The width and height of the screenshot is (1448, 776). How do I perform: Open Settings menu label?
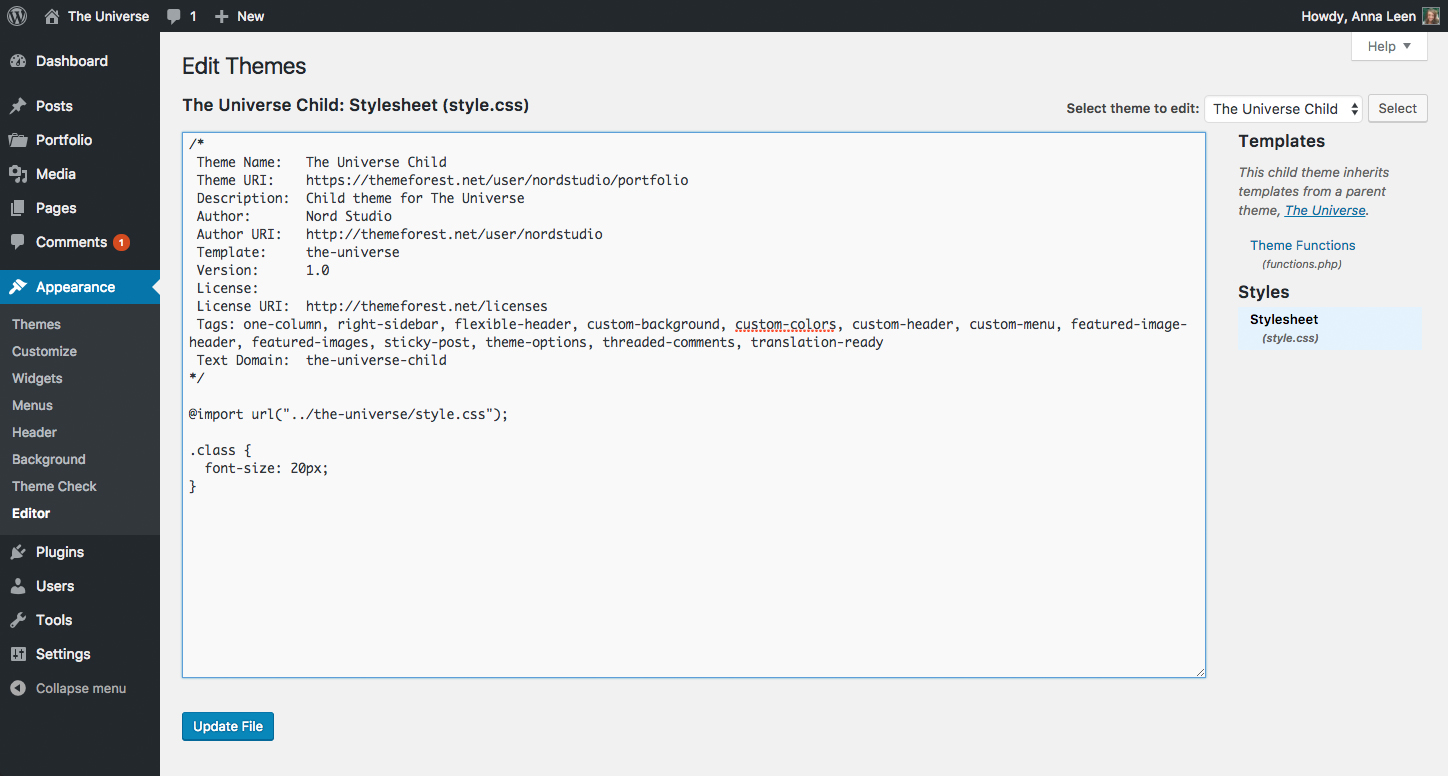pyautogui.click(x=63, y=654)
